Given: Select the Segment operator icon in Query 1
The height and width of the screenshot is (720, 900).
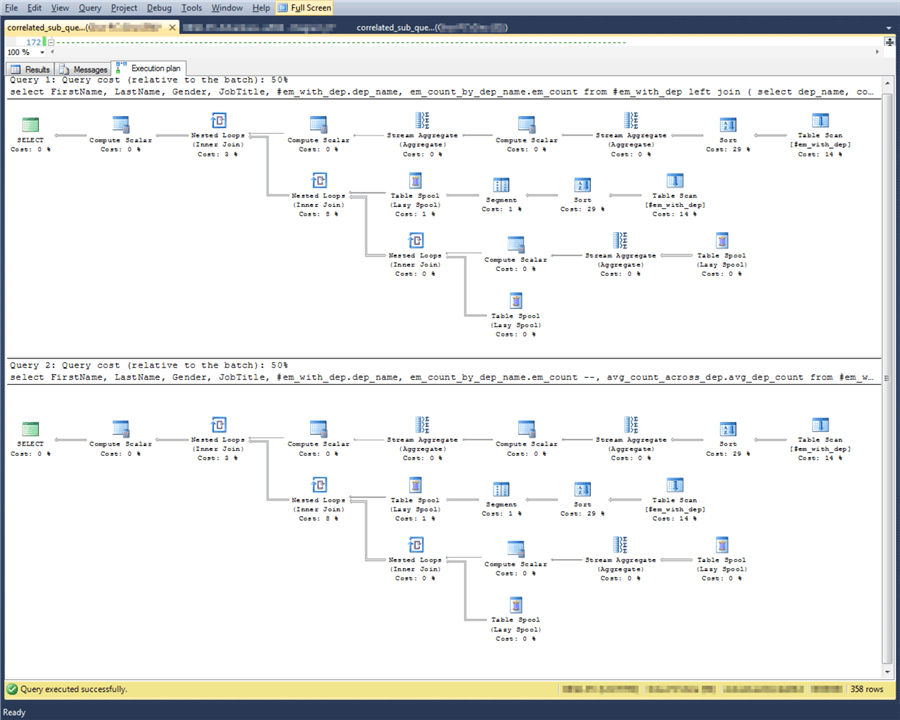Looking at the screenshot, I should (x=501, y=185).
